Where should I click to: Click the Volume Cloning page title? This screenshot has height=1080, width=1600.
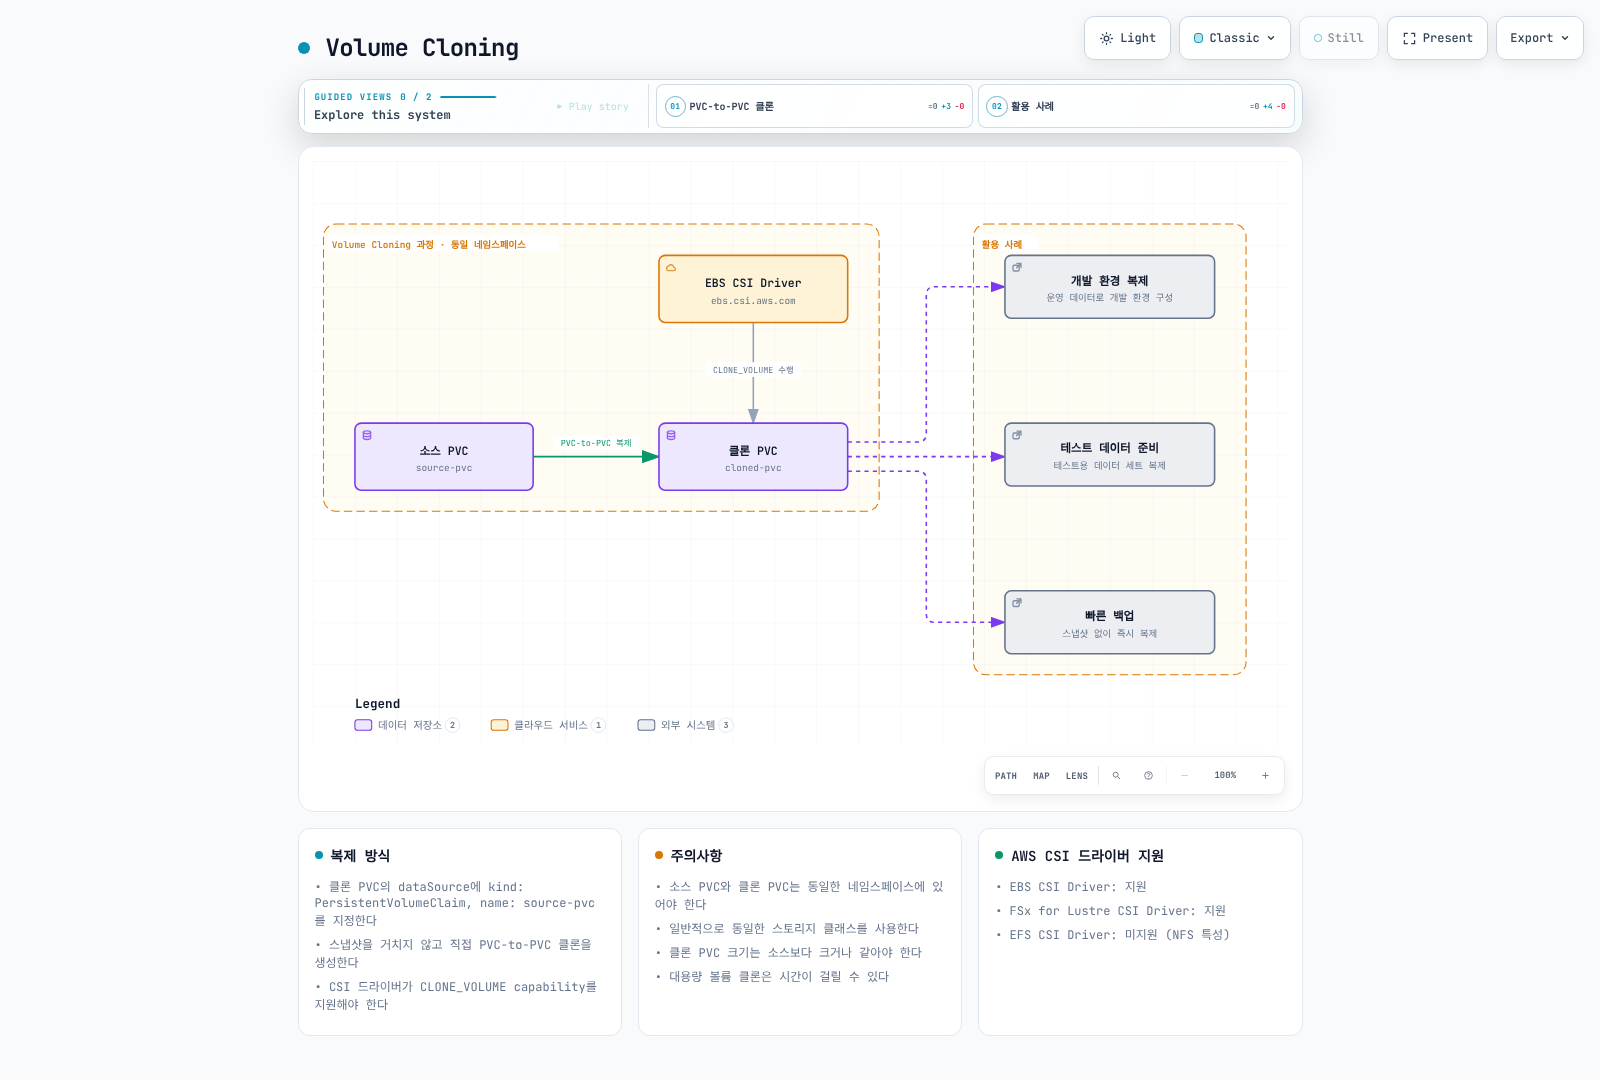(422, 48)
